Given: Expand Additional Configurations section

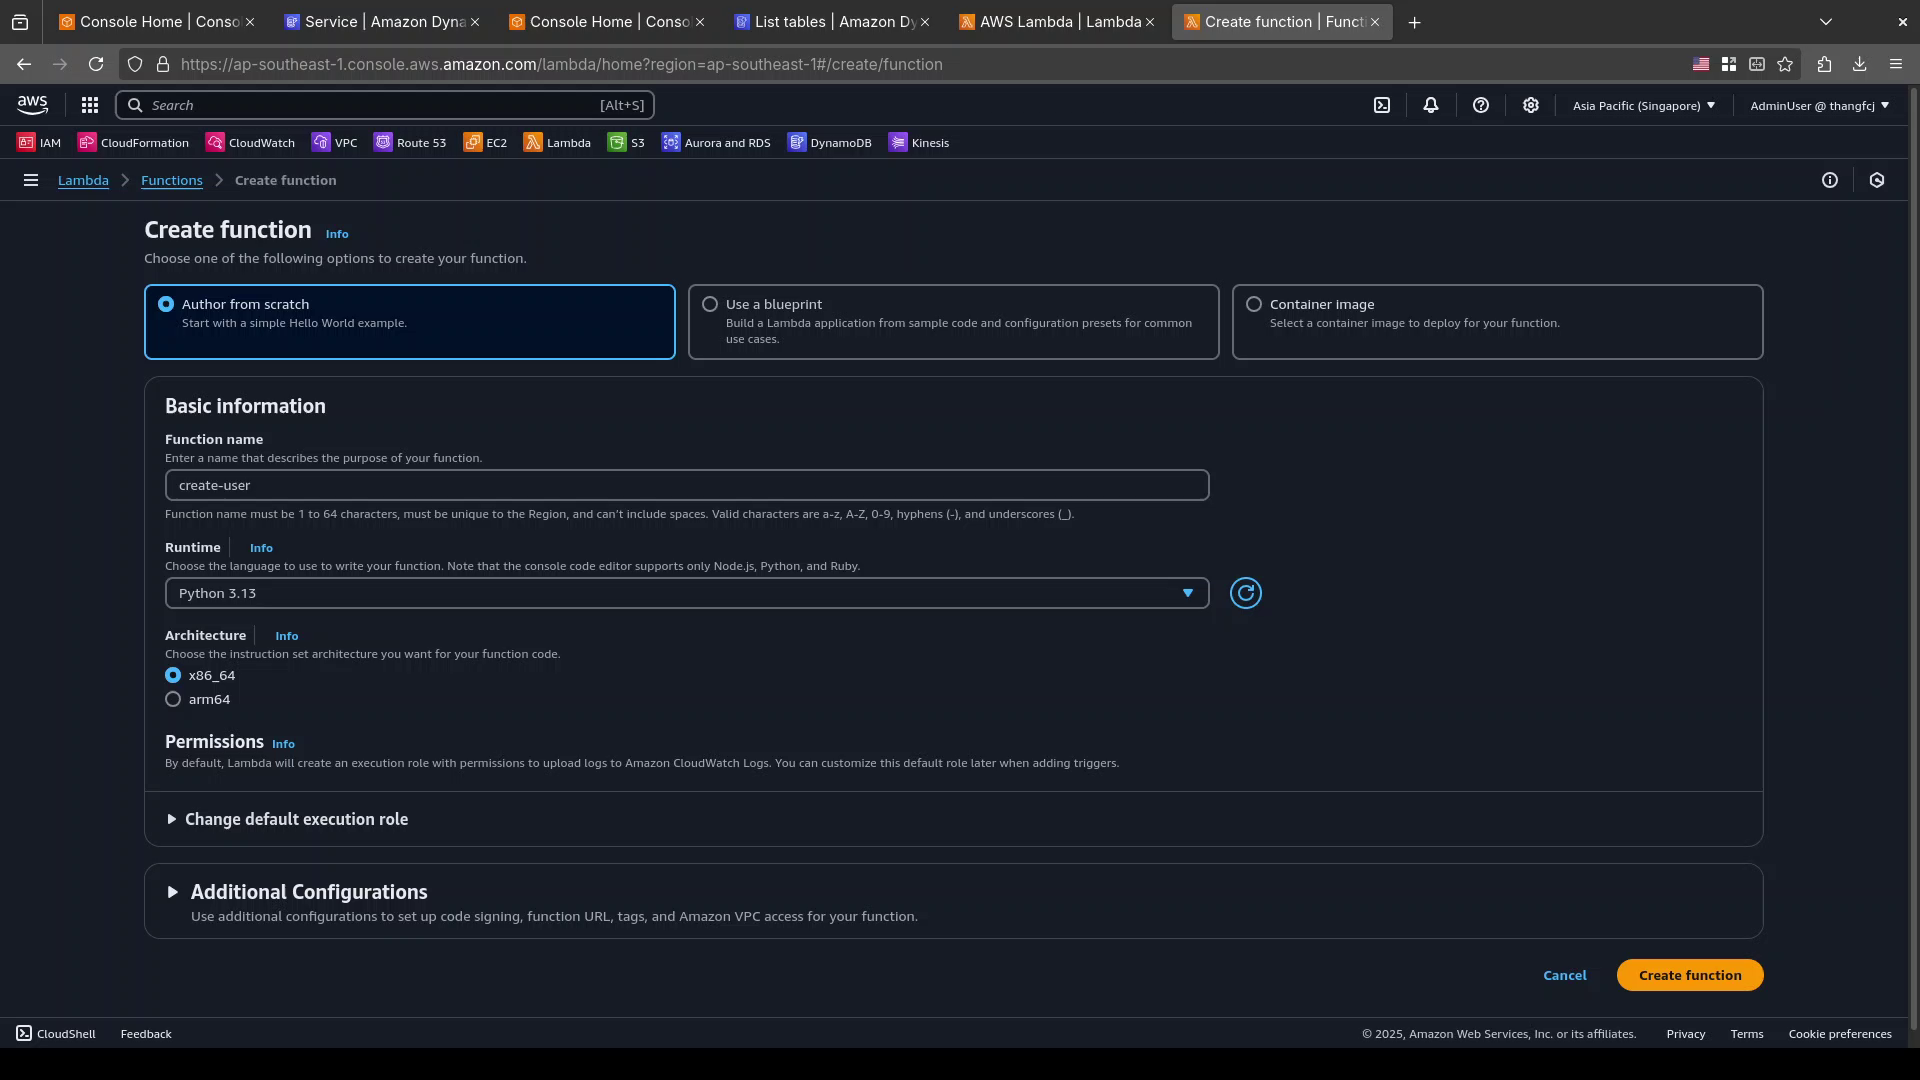Looking at the screenshot, I should click(298, 892).
